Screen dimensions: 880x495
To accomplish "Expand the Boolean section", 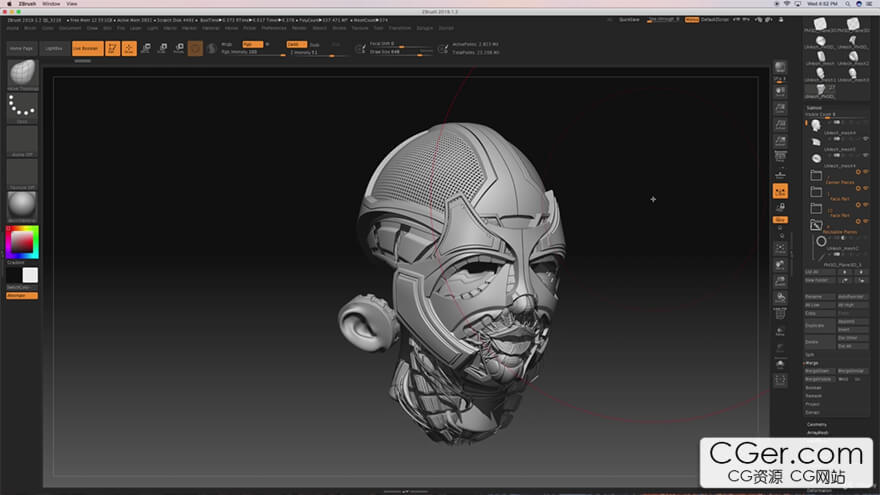I will click(814, 388).
